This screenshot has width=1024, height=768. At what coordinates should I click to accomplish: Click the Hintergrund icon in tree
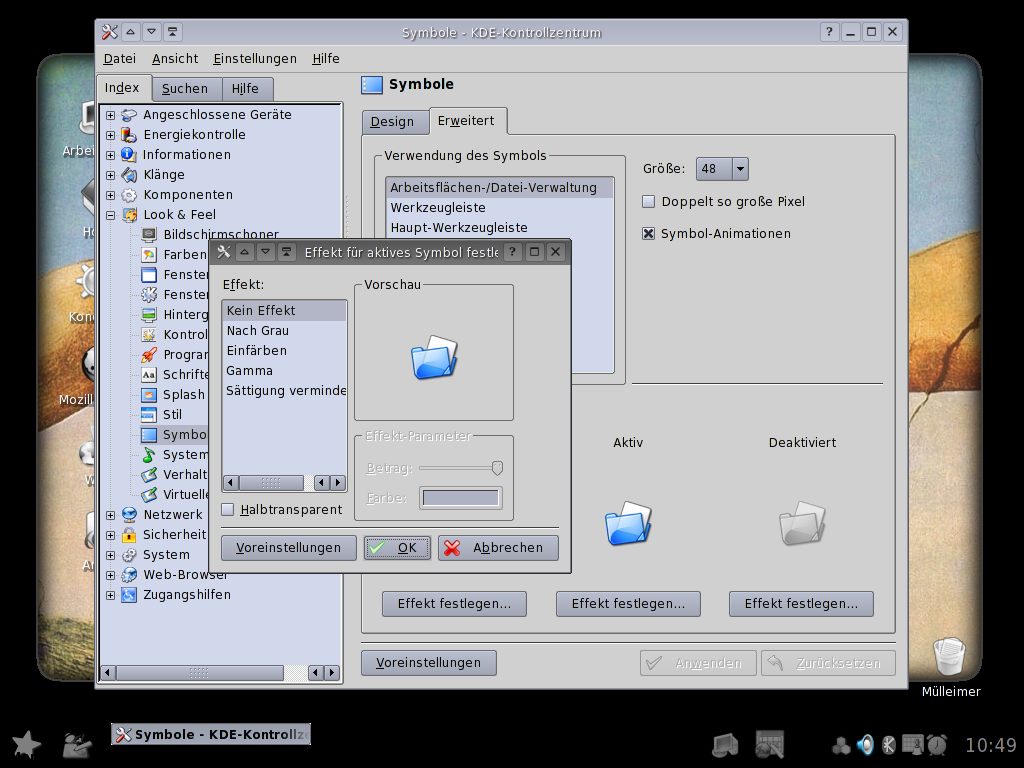tap(149, 315)
